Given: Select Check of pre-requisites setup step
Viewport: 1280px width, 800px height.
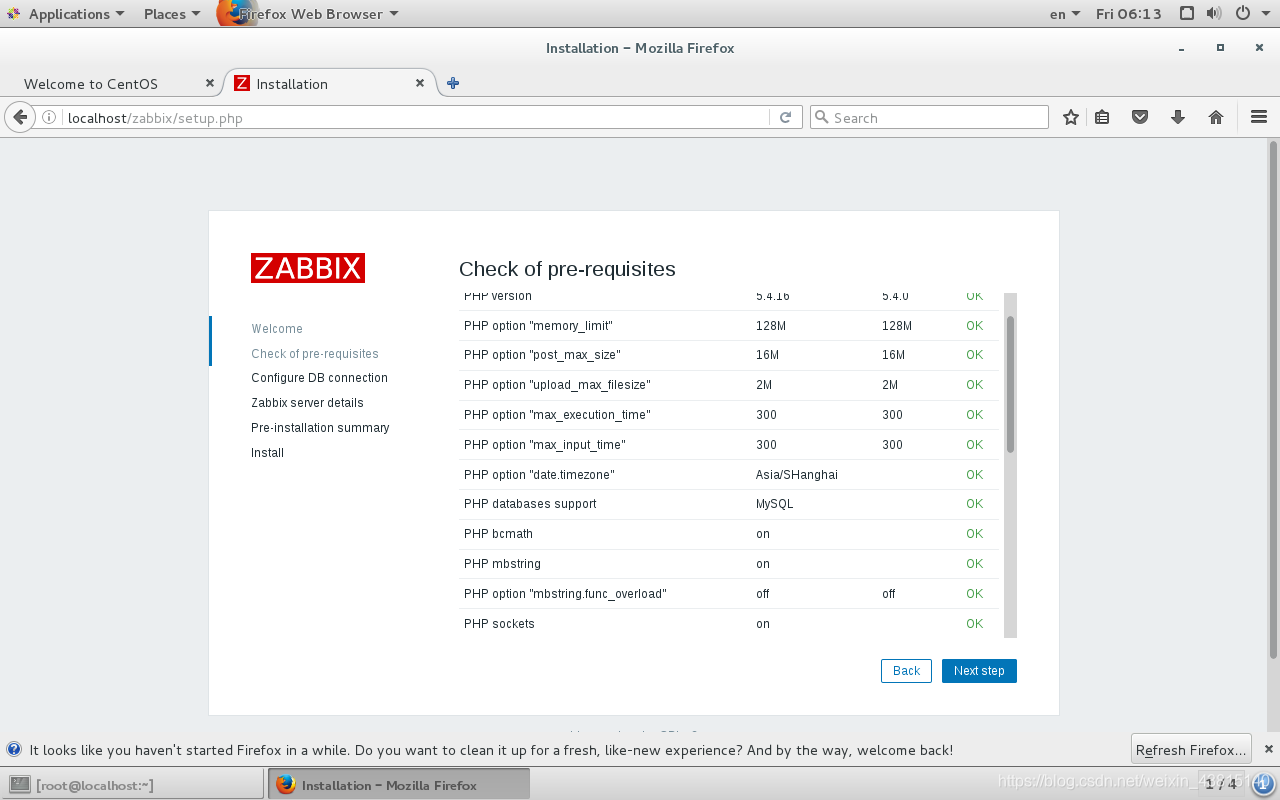Looking at the screenshot, I should click(315, 353).
